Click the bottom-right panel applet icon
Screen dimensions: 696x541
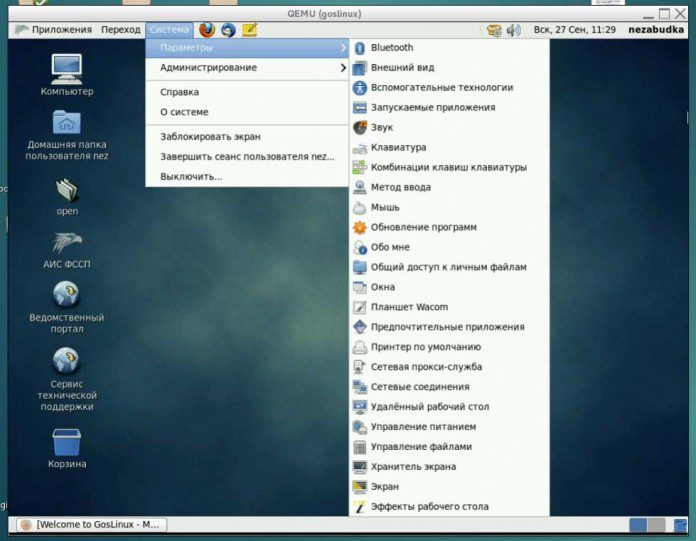pos(680,525)
